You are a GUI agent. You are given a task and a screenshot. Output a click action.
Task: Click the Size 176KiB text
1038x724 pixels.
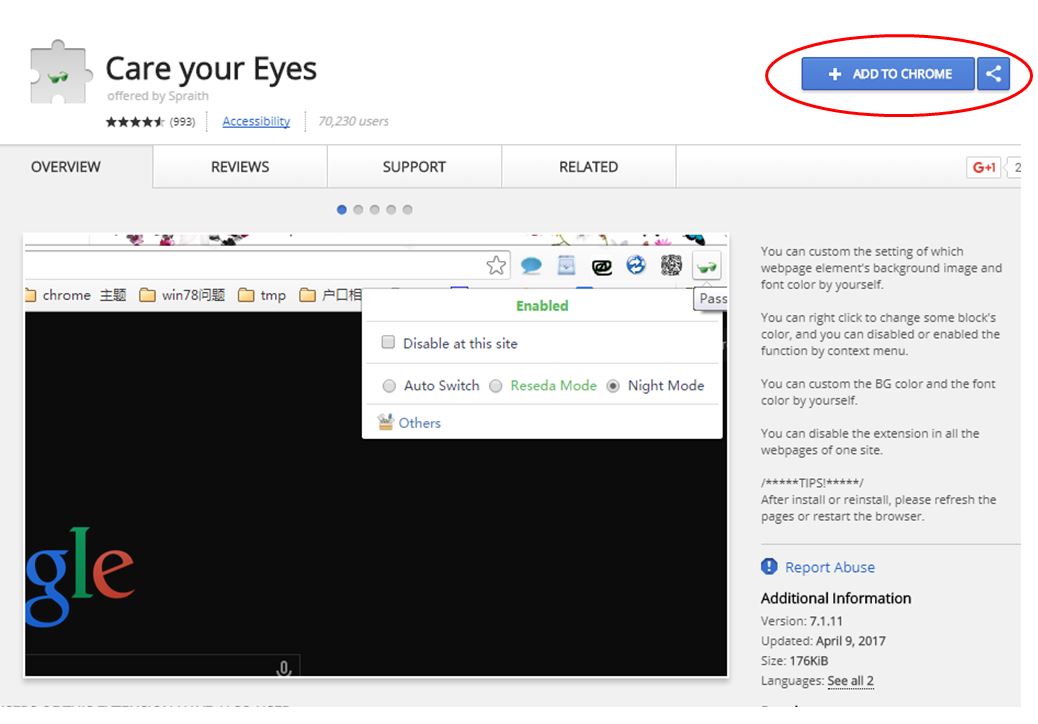[794, 661]
